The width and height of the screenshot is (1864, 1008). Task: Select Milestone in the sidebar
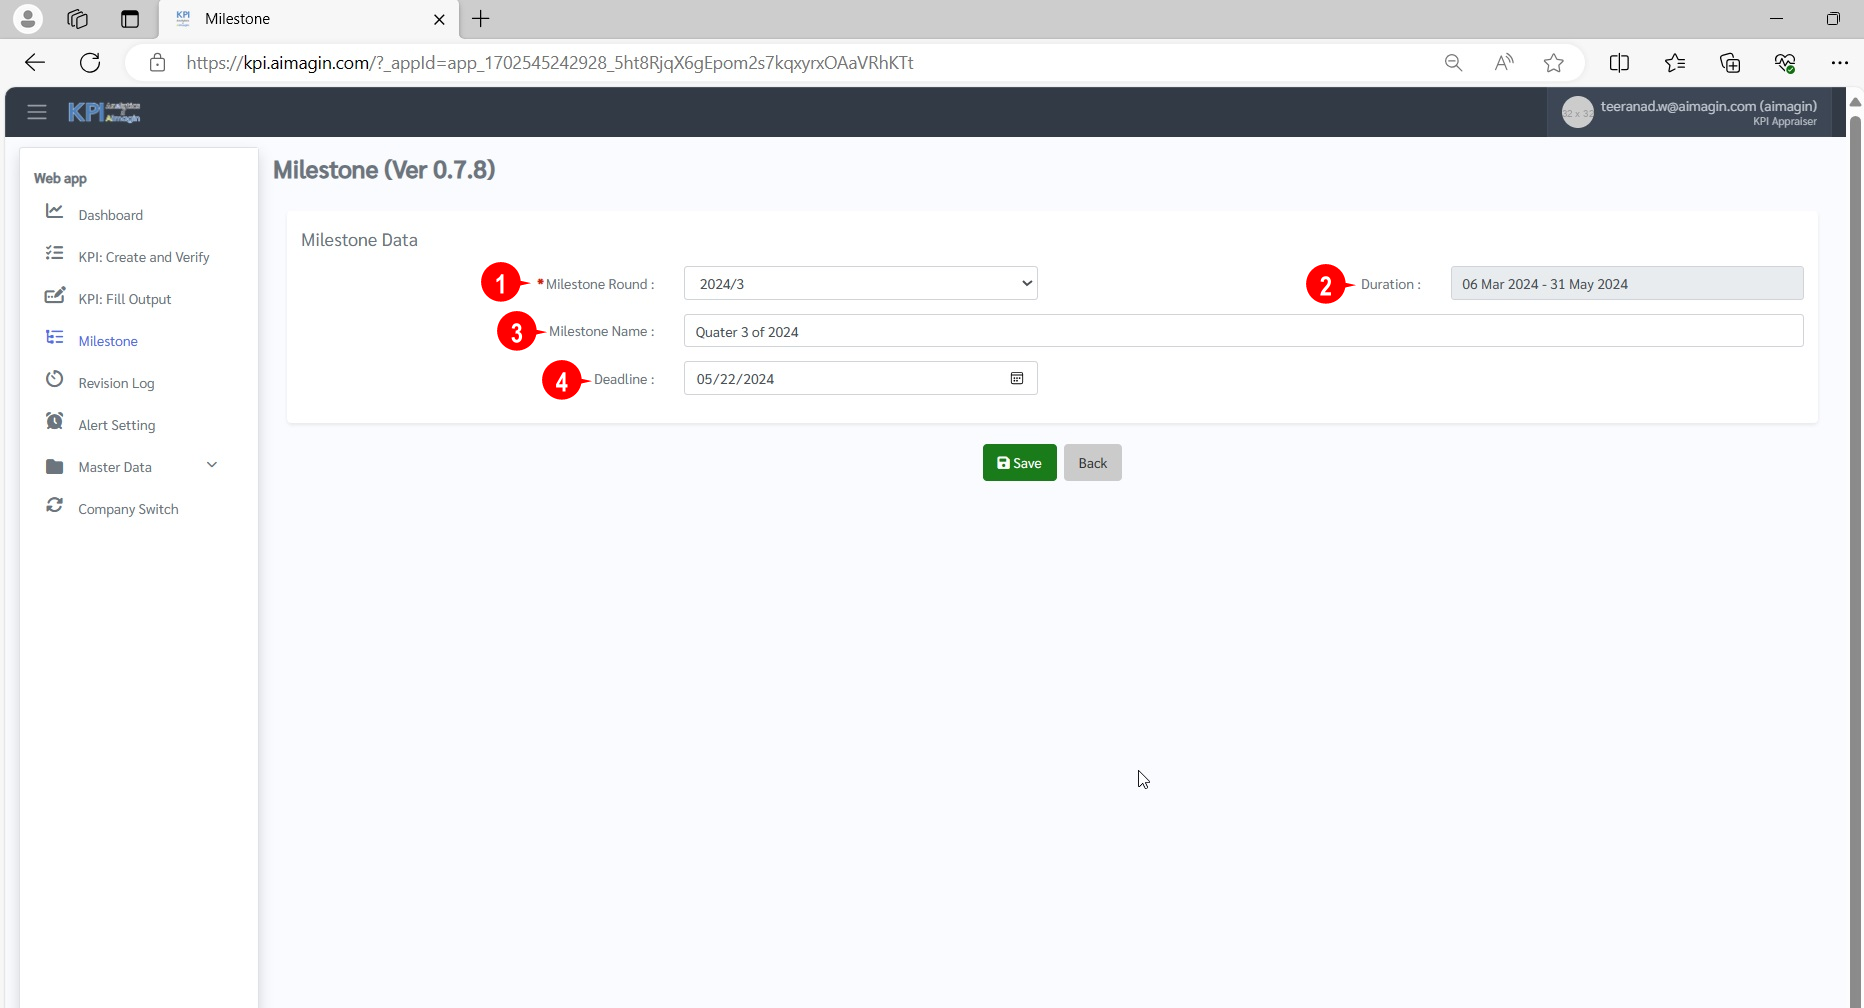pos(108,341)
